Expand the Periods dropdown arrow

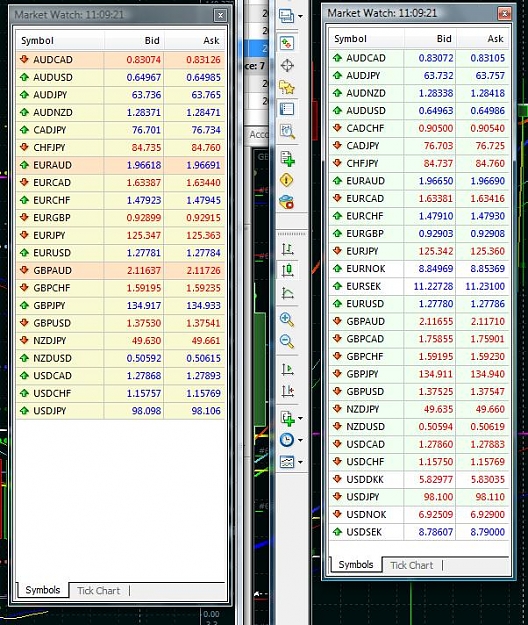point(300,440)
